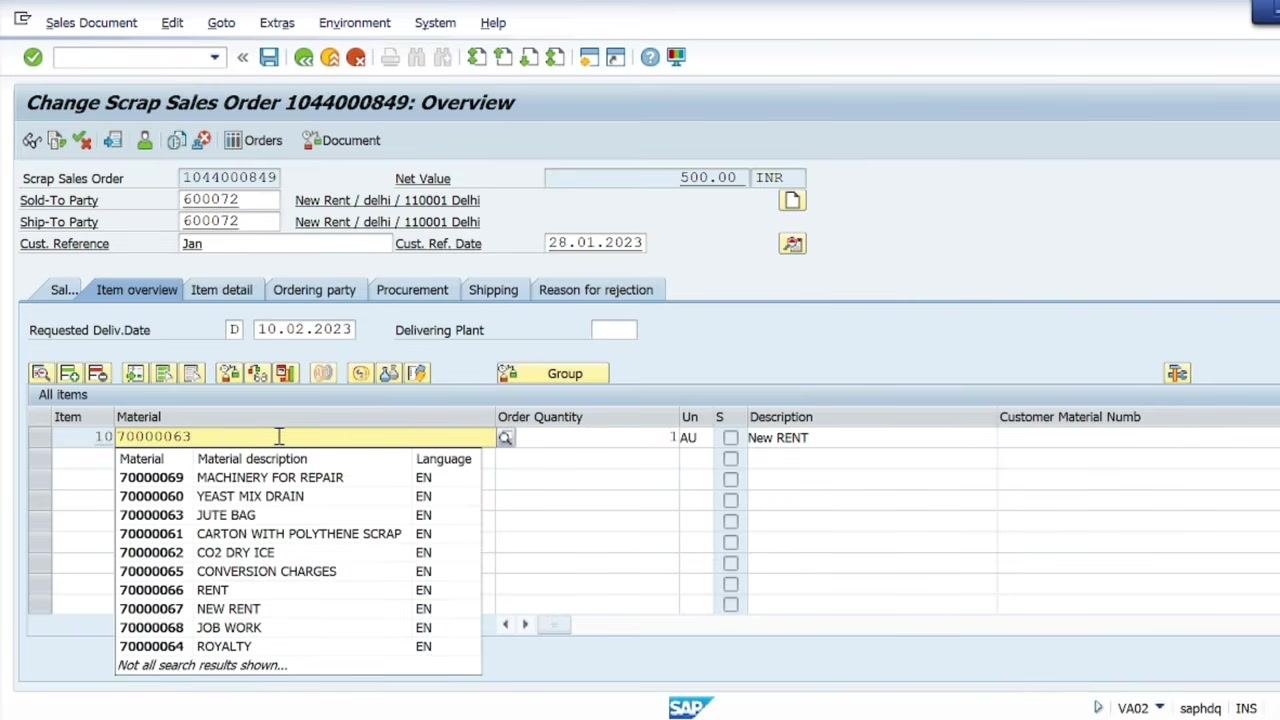This screenshot has height=720, width=1280.
Task: Click the SAP menu icon at top left
Action: pyautogui.click(x=22, y=21)
